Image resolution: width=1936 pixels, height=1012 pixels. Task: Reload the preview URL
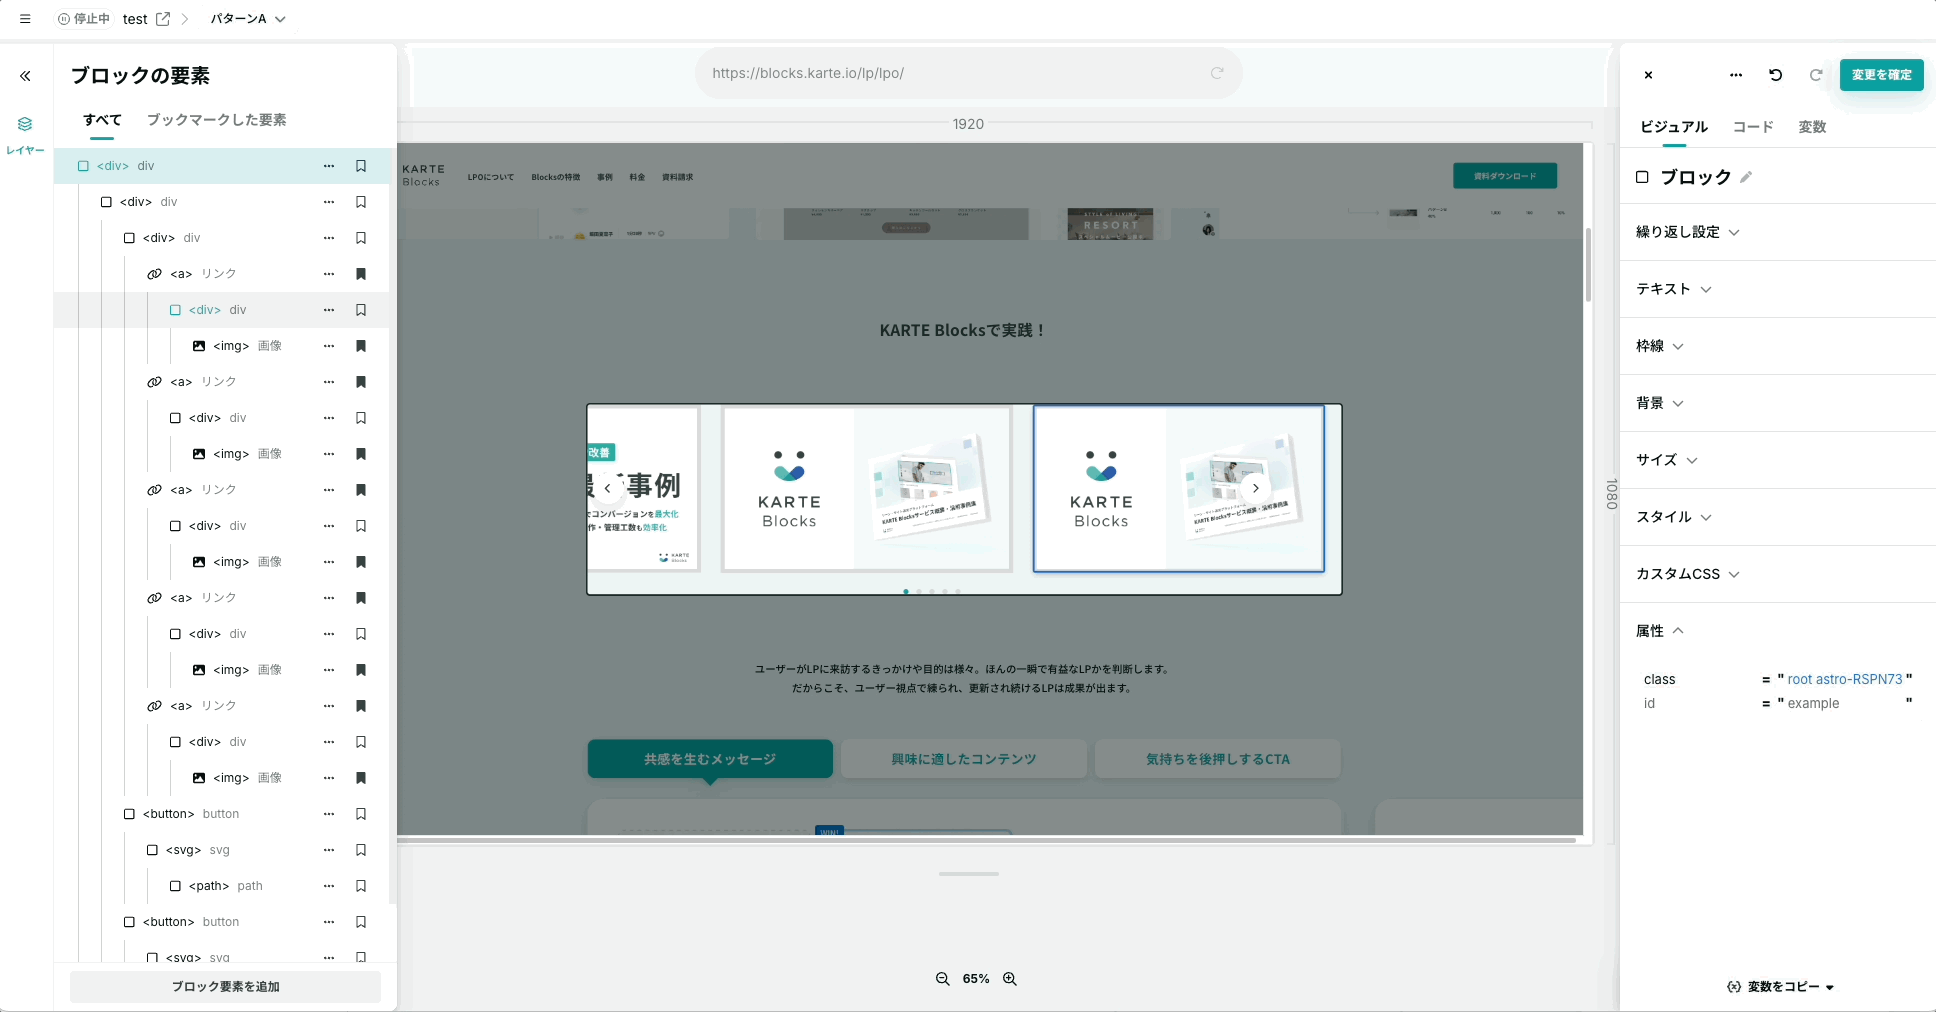point(1217,73)
